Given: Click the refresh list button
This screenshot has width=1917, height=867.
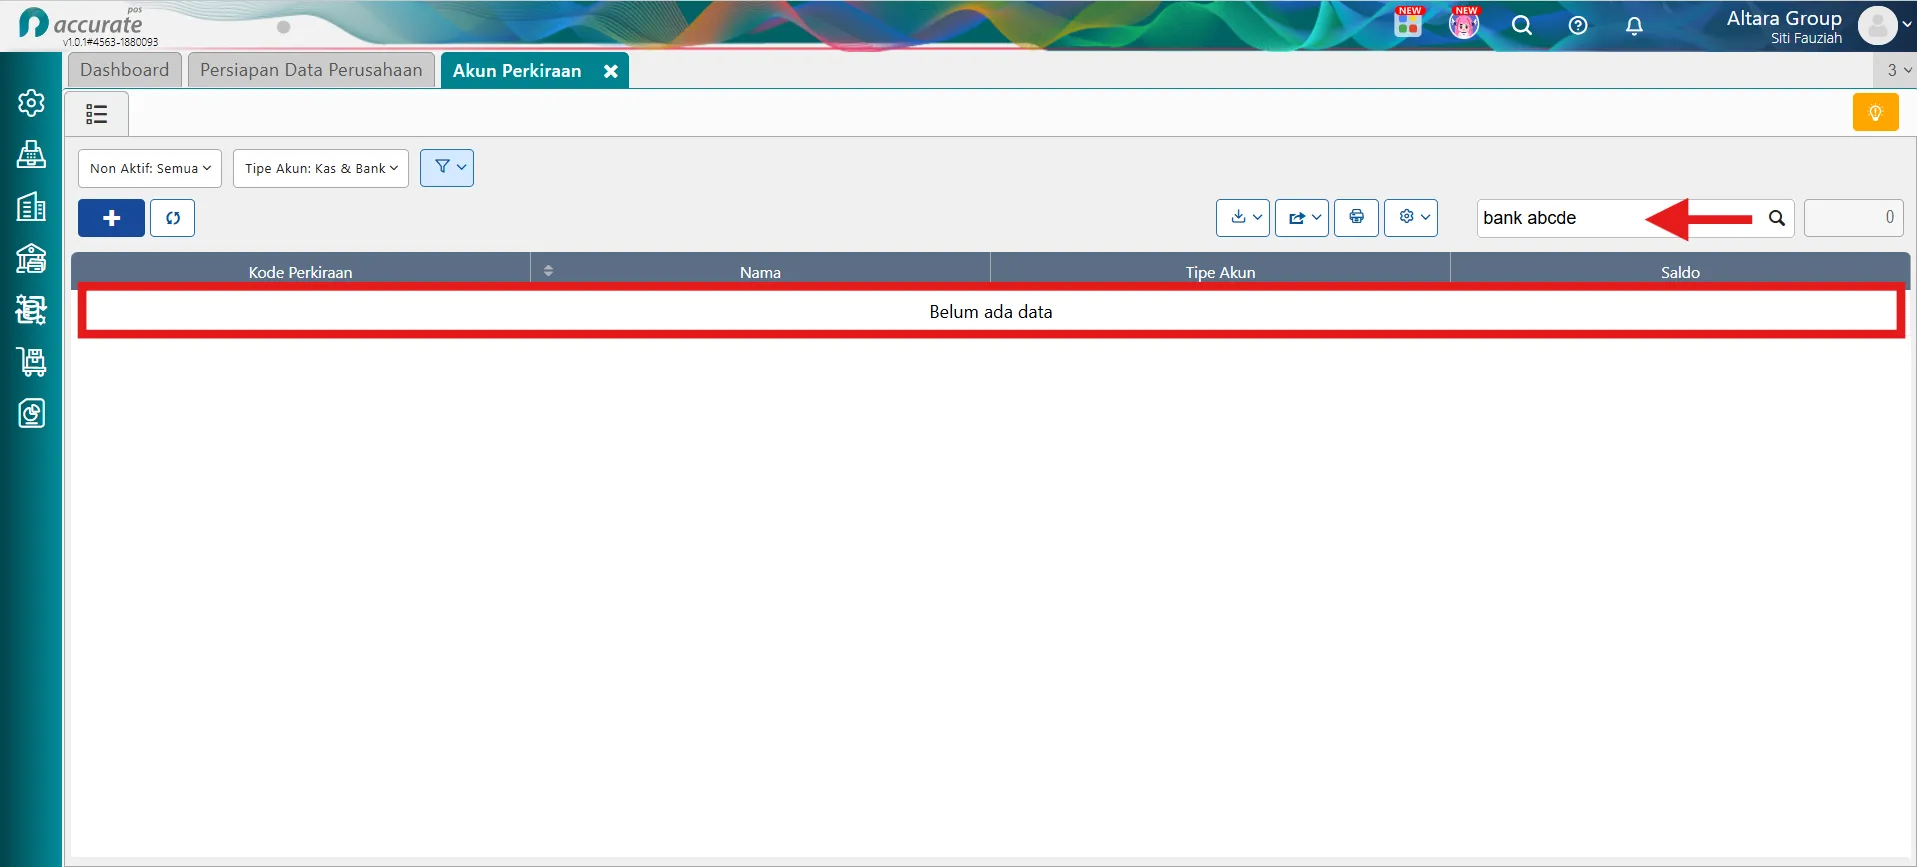Looking at the screenshot, I should pos(172,218).
